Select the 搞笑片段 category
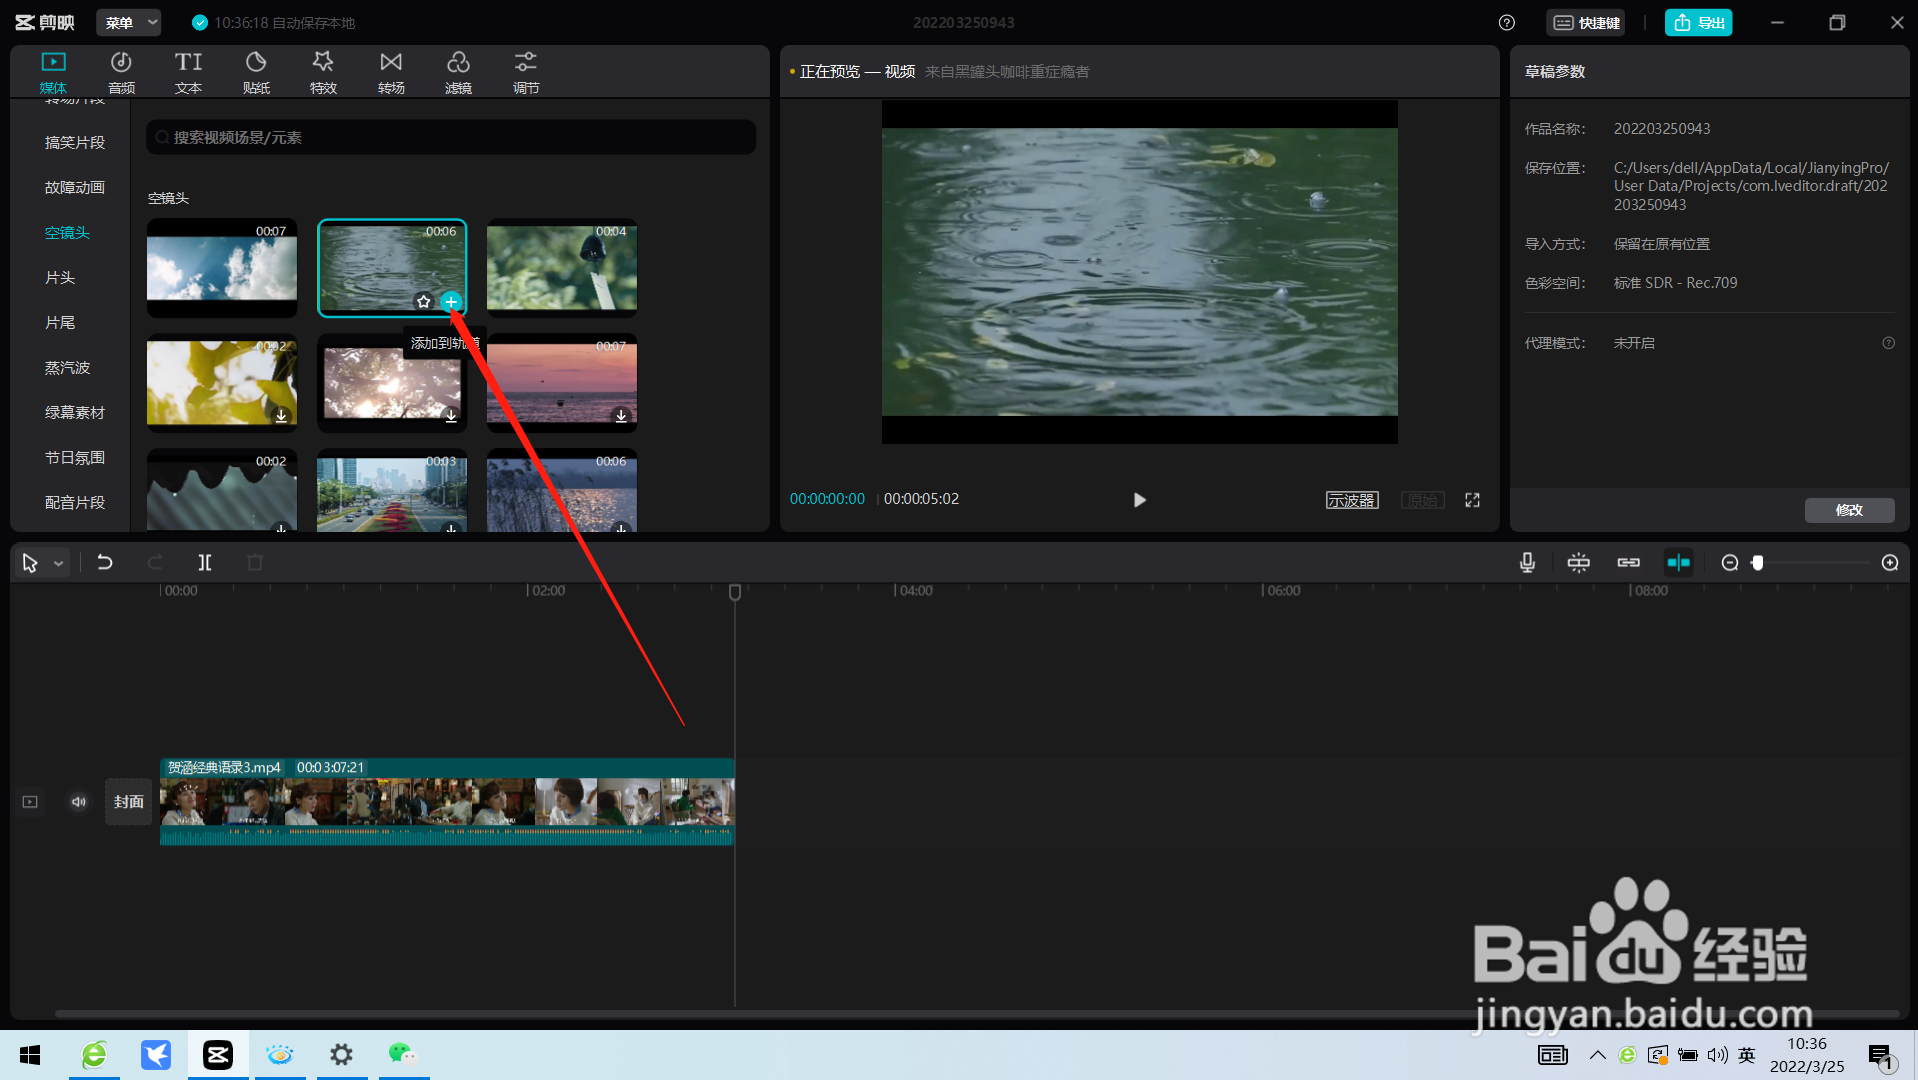This screenshot has height=1080, width=1918. [74, 142]
